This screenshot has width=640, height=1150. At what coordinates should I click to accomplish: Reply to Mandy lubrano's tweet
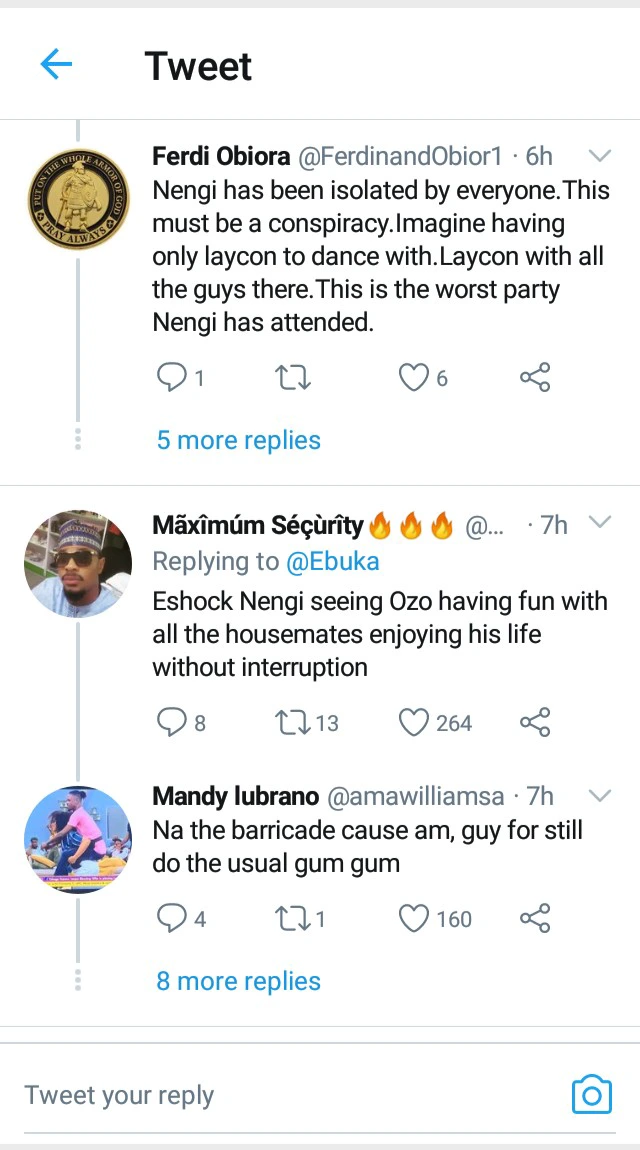tap(173, 918)
